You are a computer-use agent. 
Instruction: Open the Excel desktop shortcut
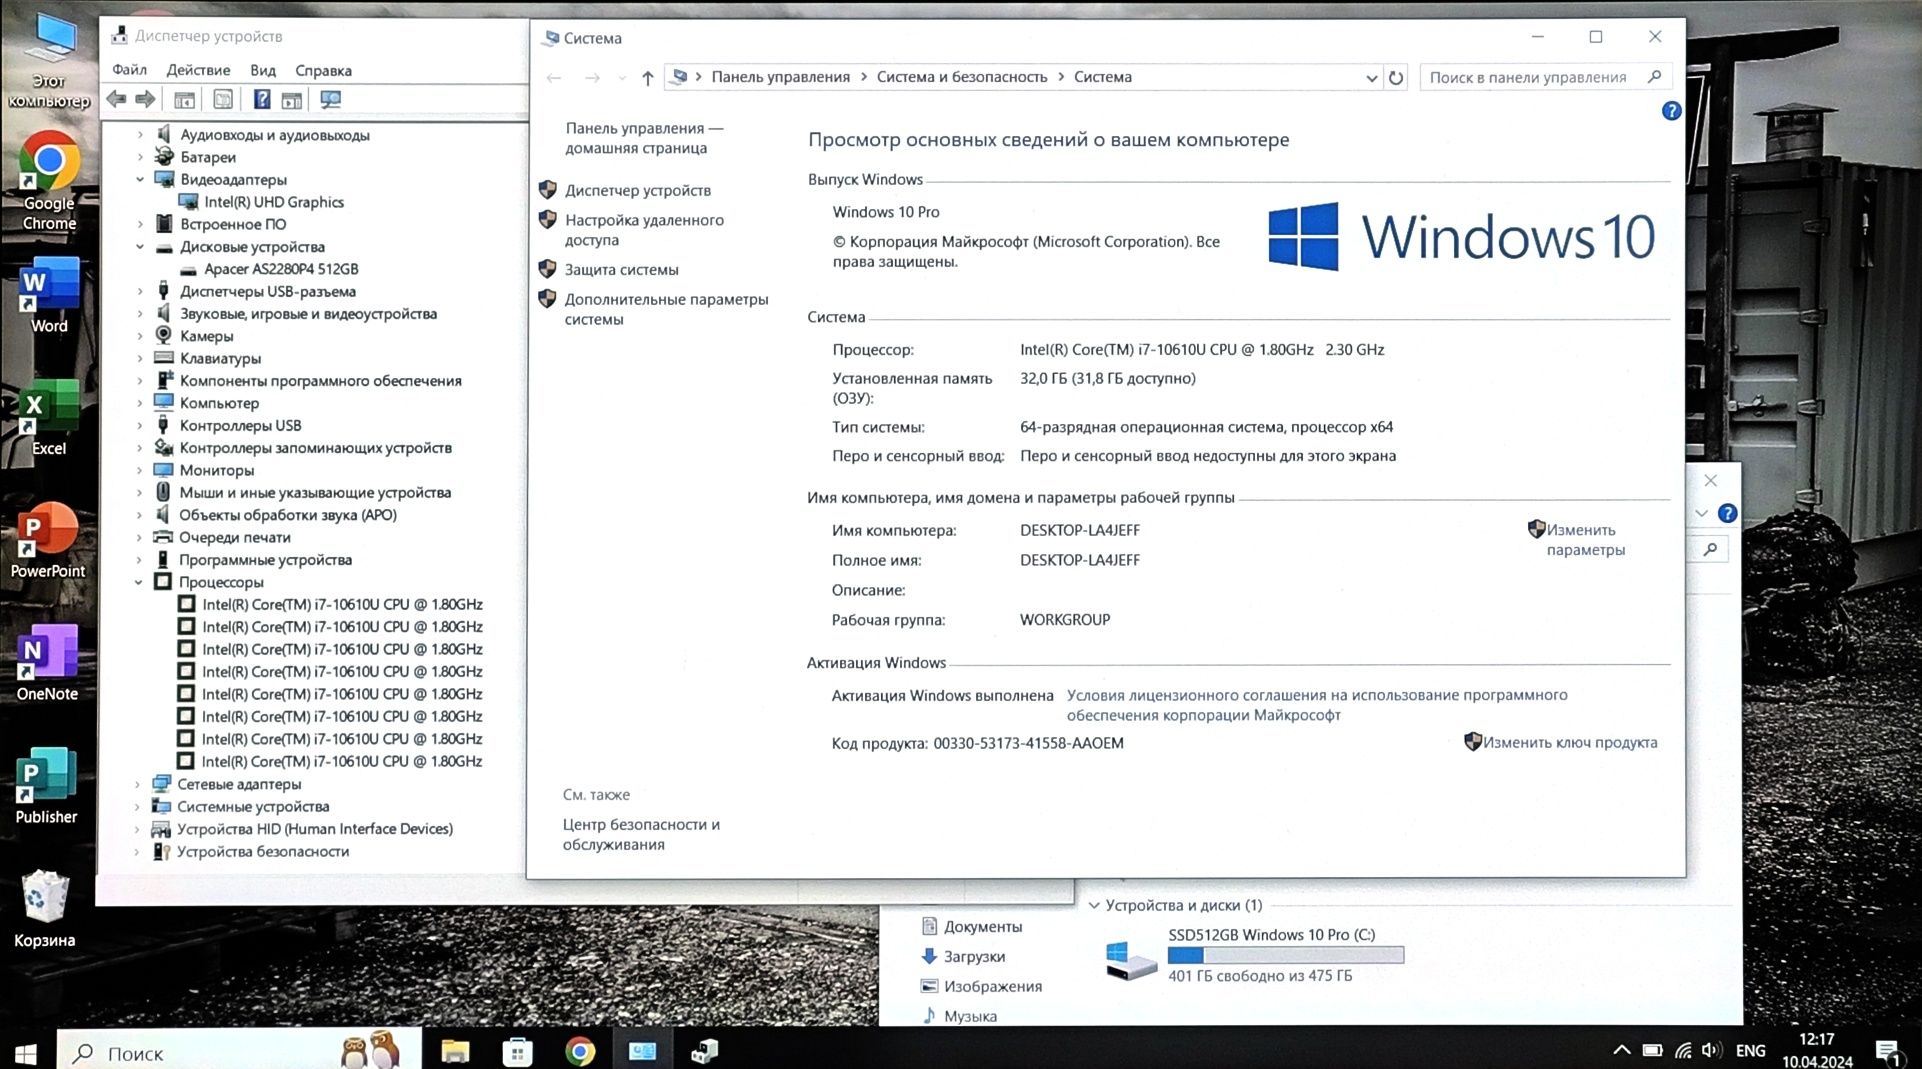click(x=49, y=418)
